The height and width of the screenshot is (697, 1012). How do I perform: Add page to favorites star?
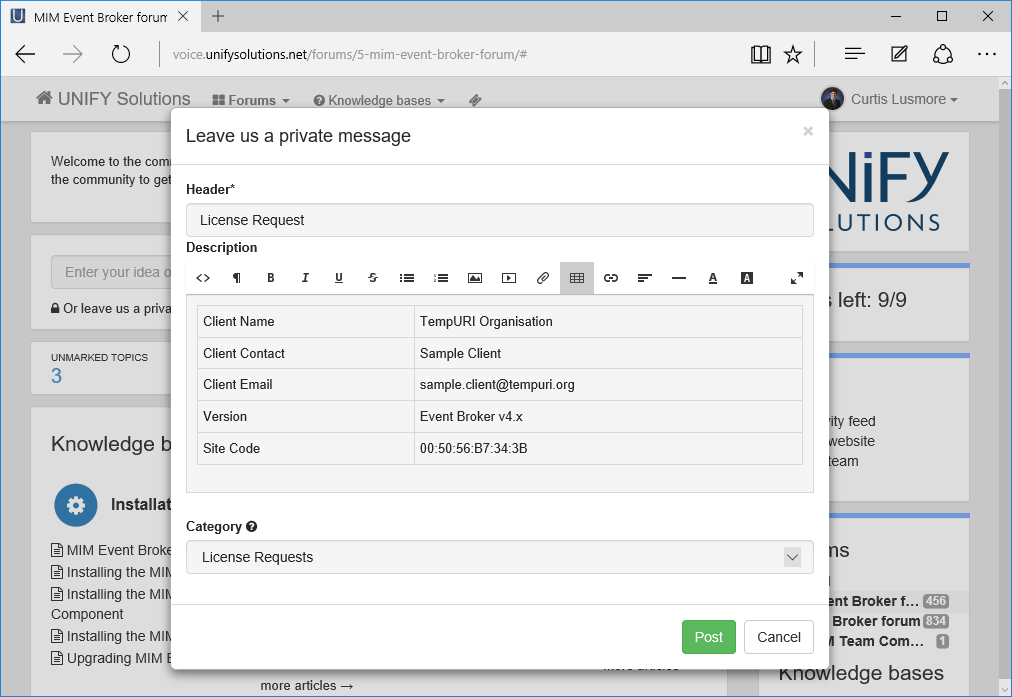(793, 54)
